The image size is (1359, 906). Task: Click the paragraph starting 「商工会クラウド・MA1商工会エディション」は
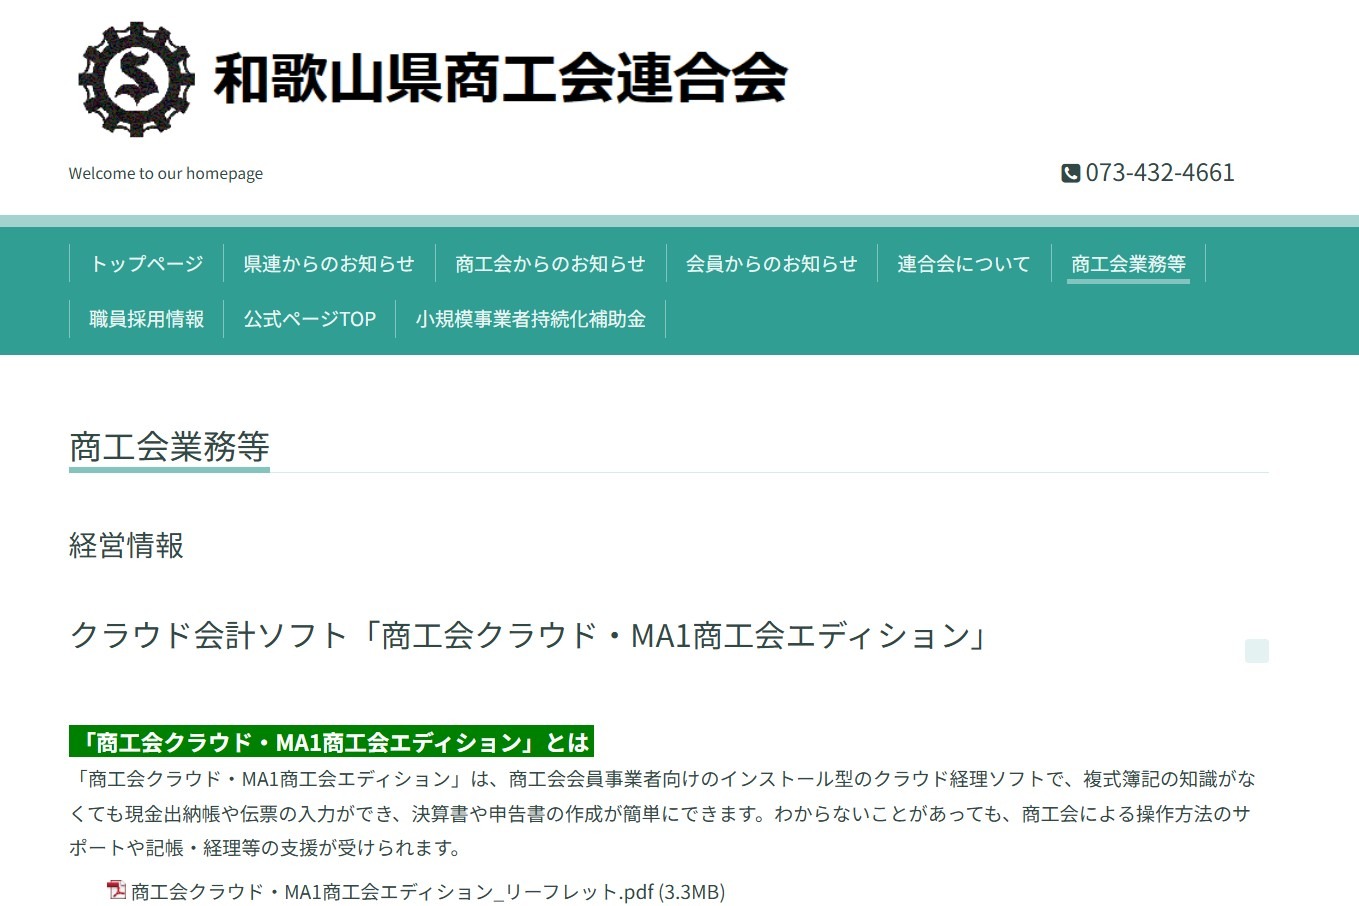pyautogui.click(x=662, y=813)
